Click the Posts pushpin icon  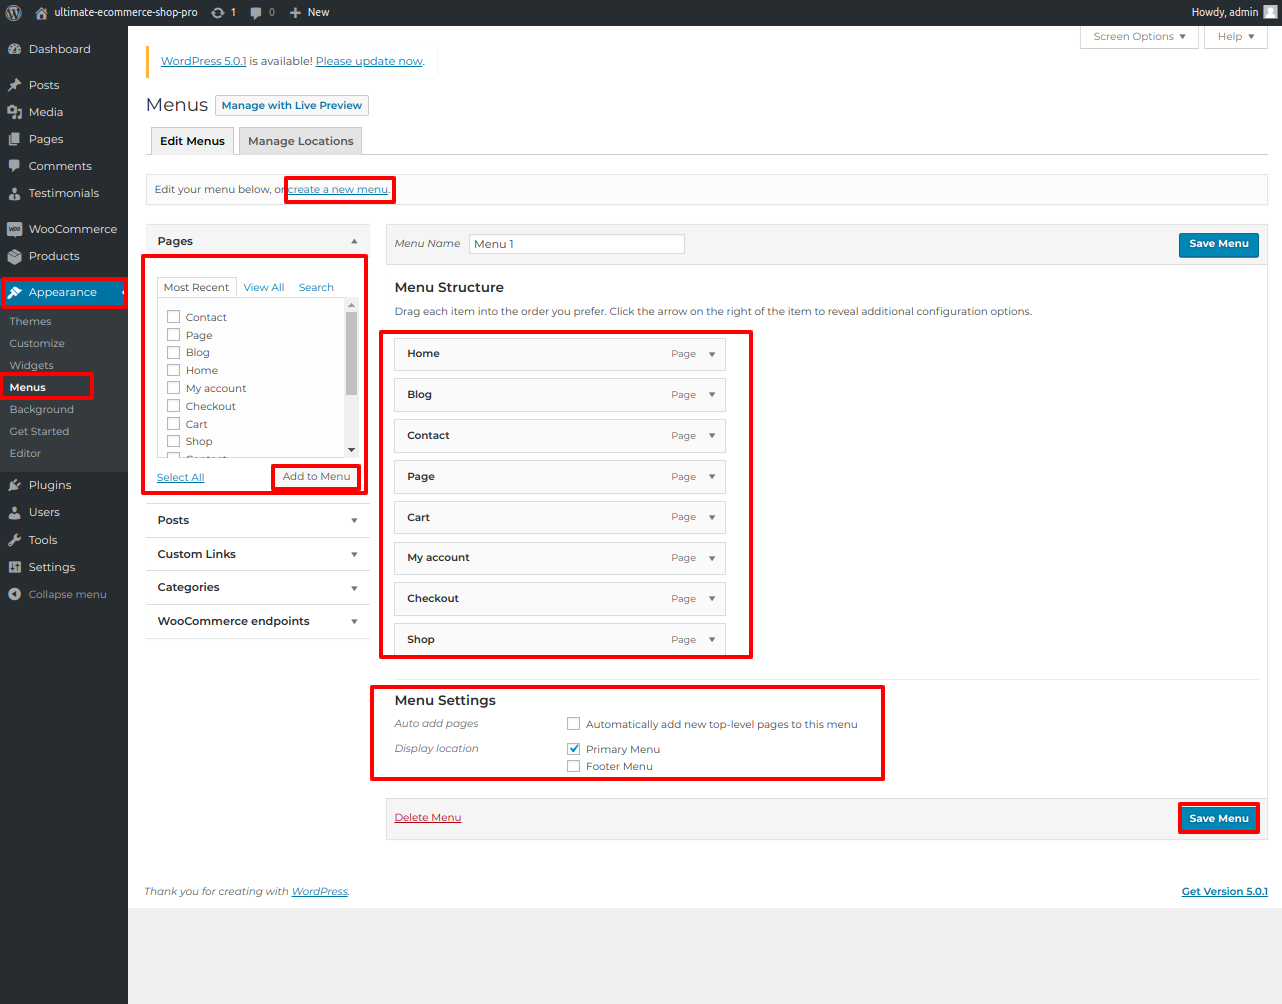coord(15,85)
